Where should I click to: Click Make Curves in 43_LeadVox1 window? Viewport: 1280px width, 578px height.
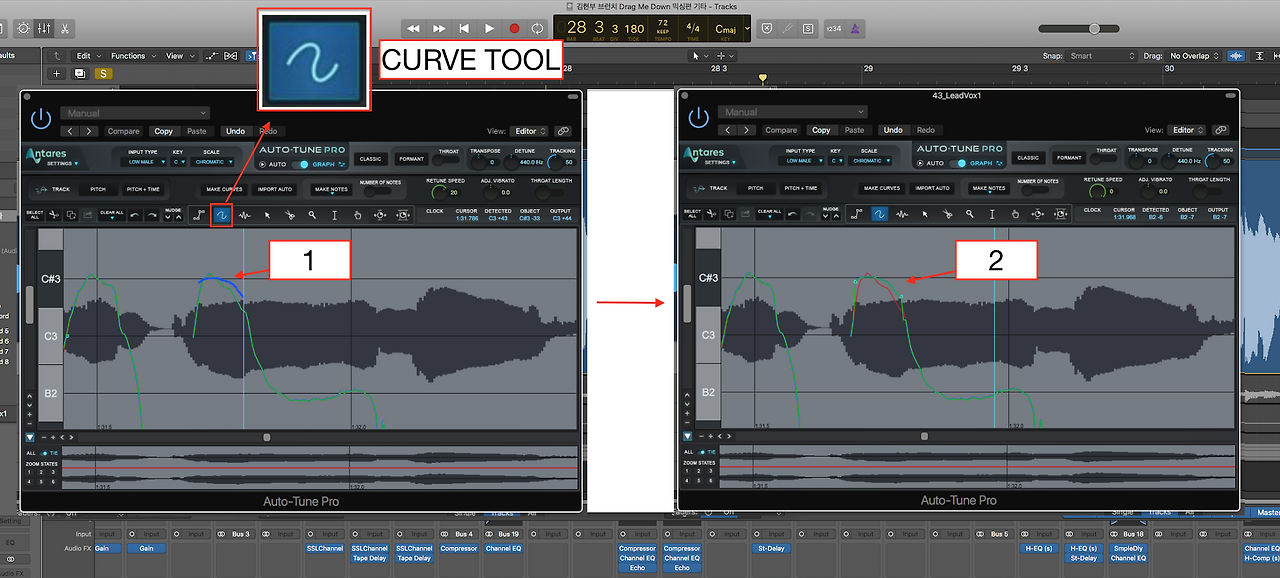pyautogui.click(x=881, y=187)
